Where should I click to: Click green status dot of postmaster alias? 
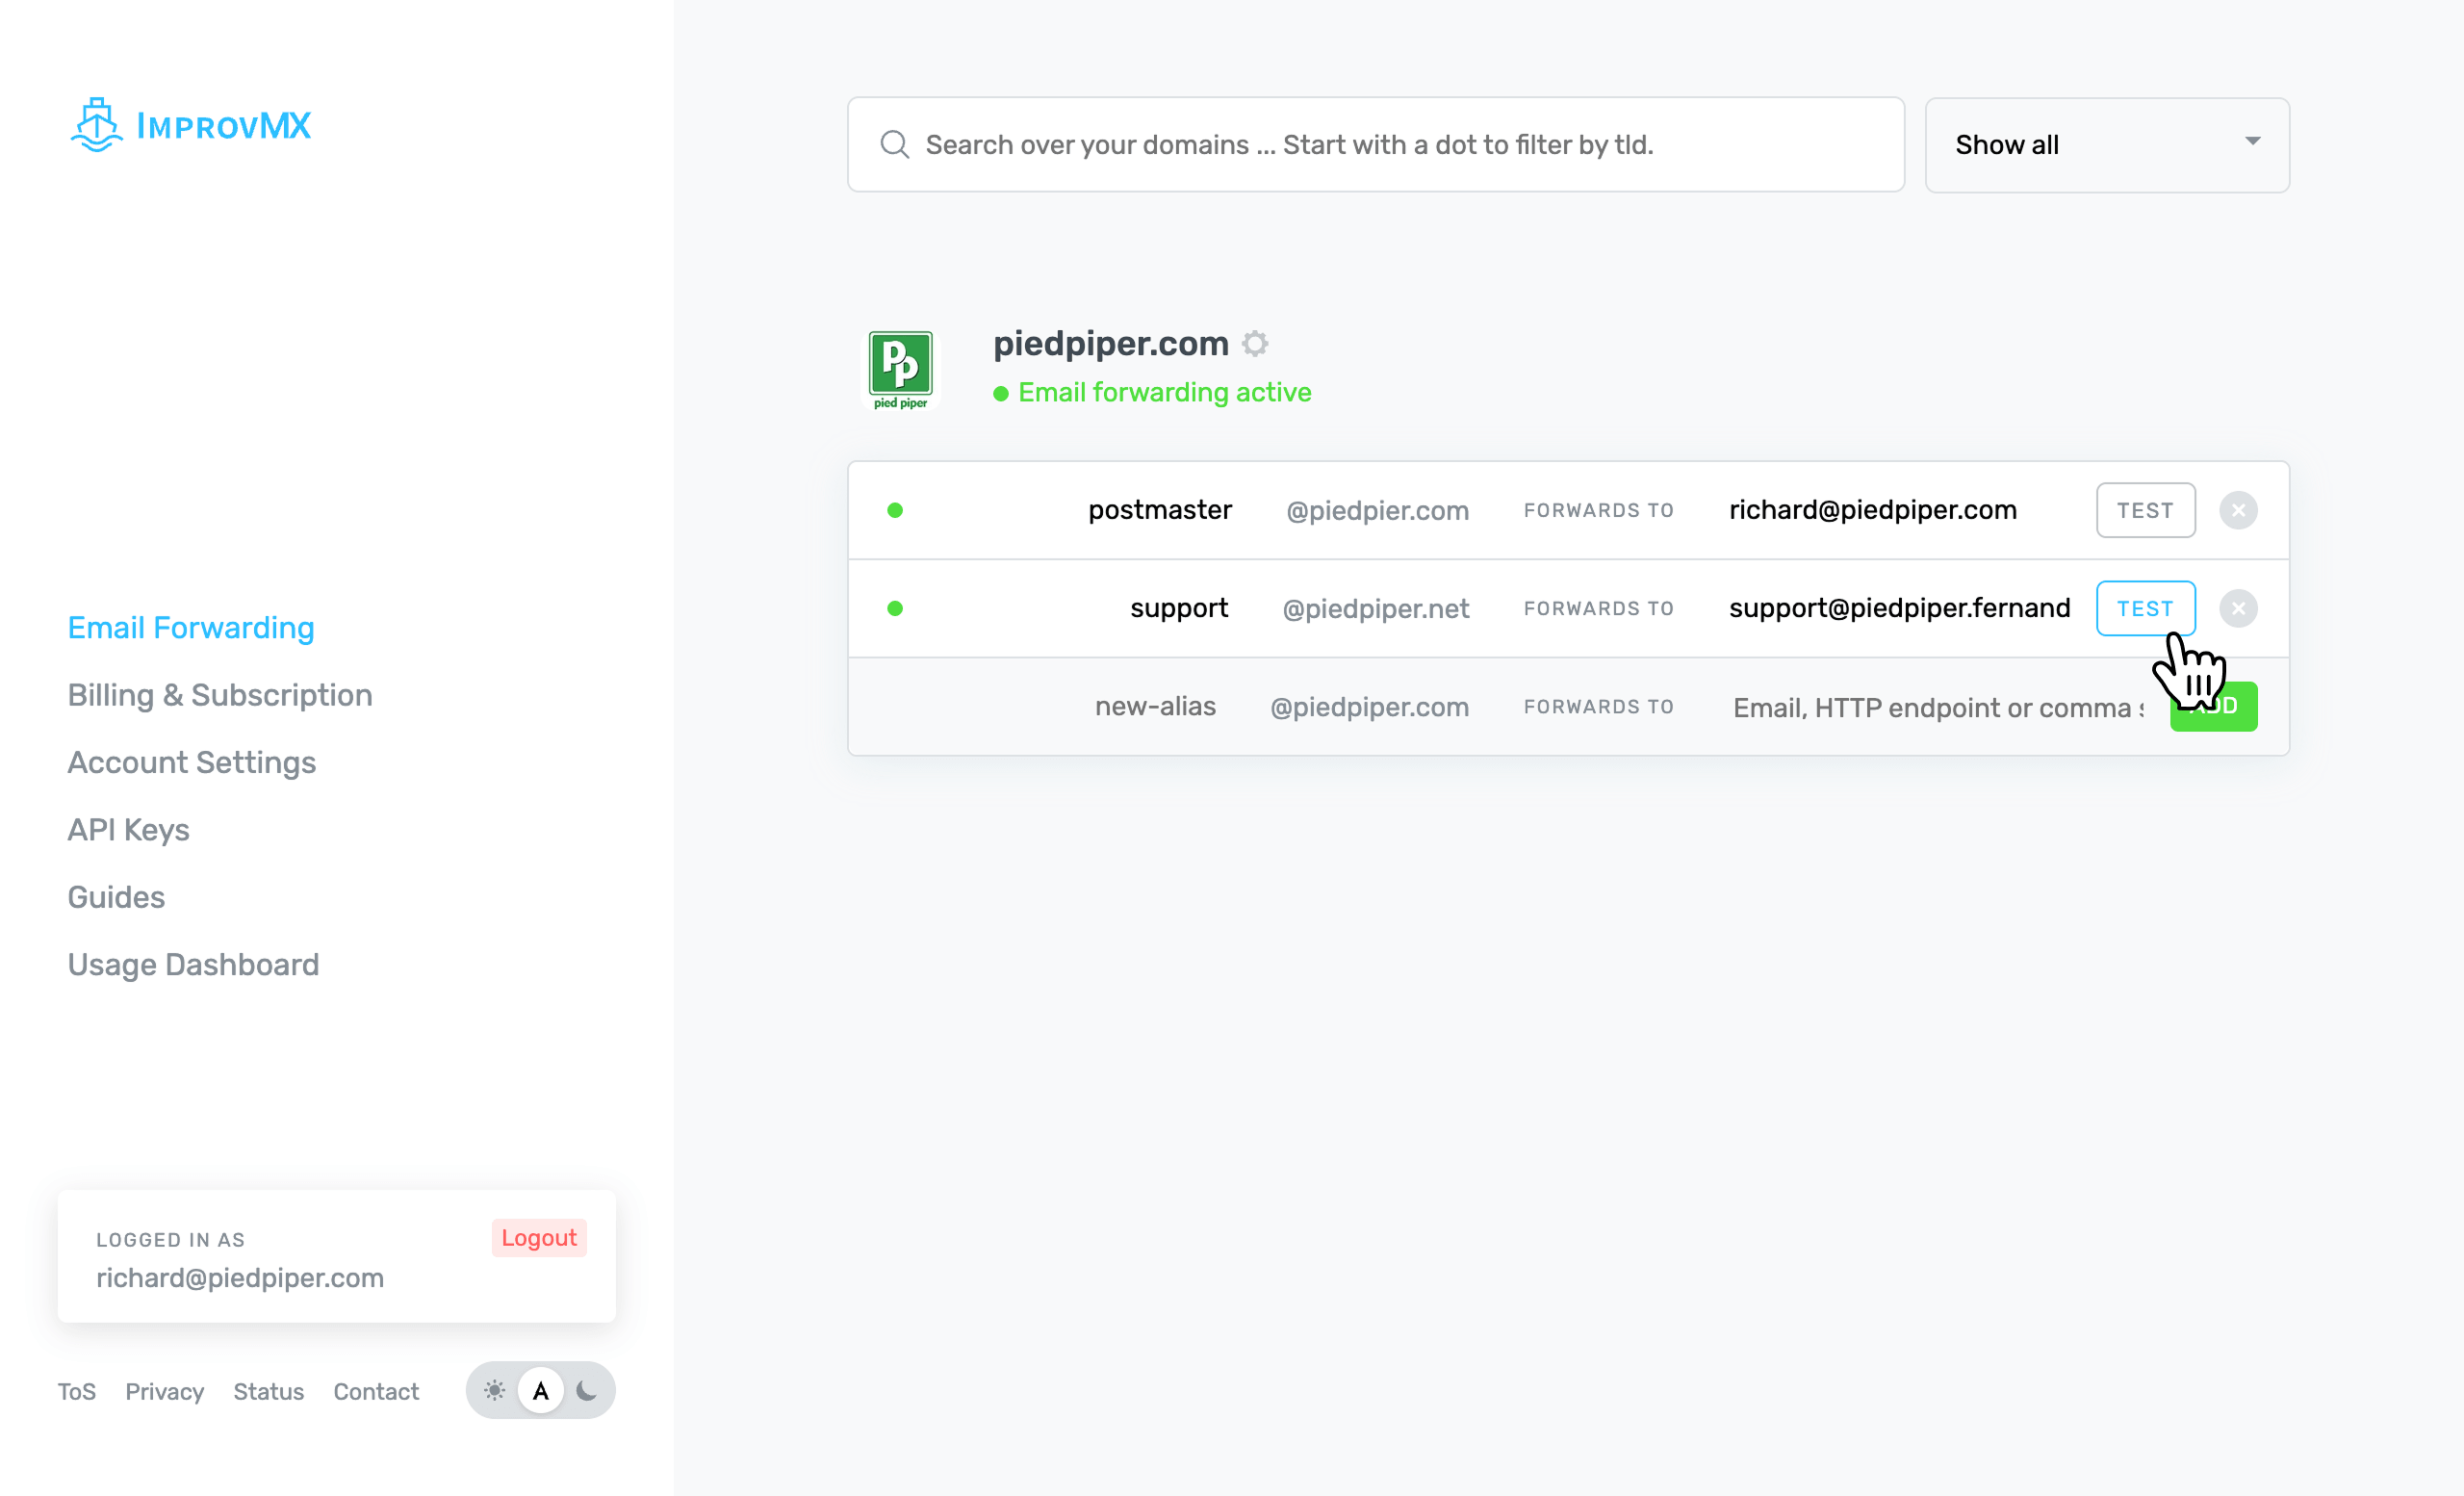pos(895,510)
